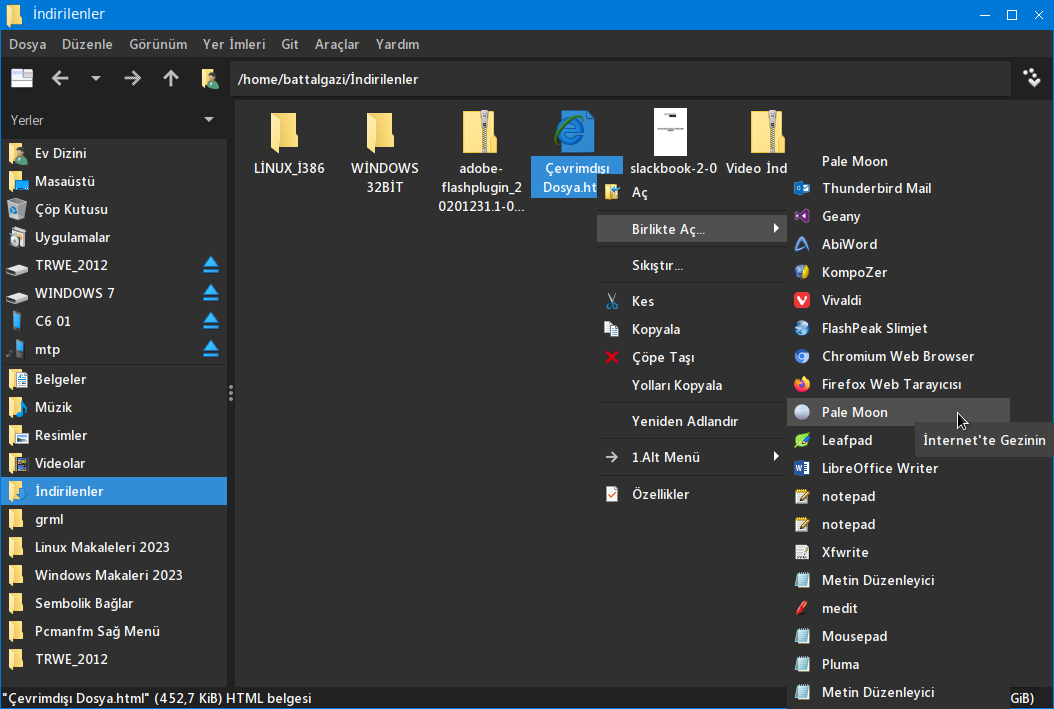Image resolution: width=1054 pixels, height=709 pixels.
Task: Expand Birlikte Aç submenu
Action: (692, 229)
